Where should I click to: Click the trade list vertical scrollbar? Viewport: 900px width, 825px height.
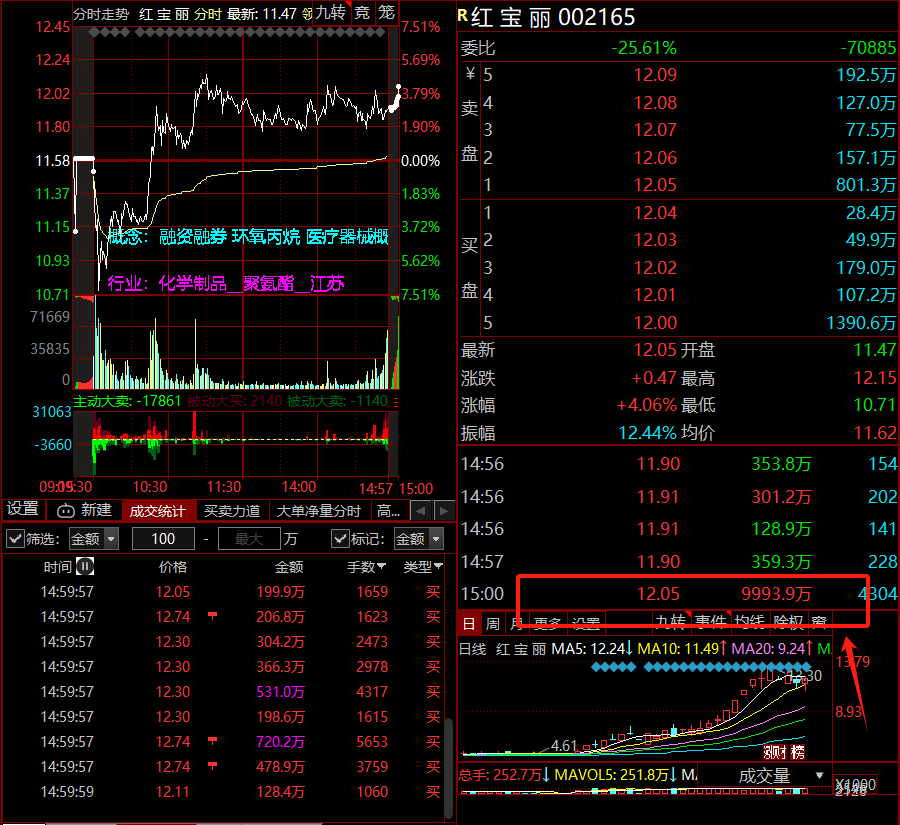click(449, 750)
